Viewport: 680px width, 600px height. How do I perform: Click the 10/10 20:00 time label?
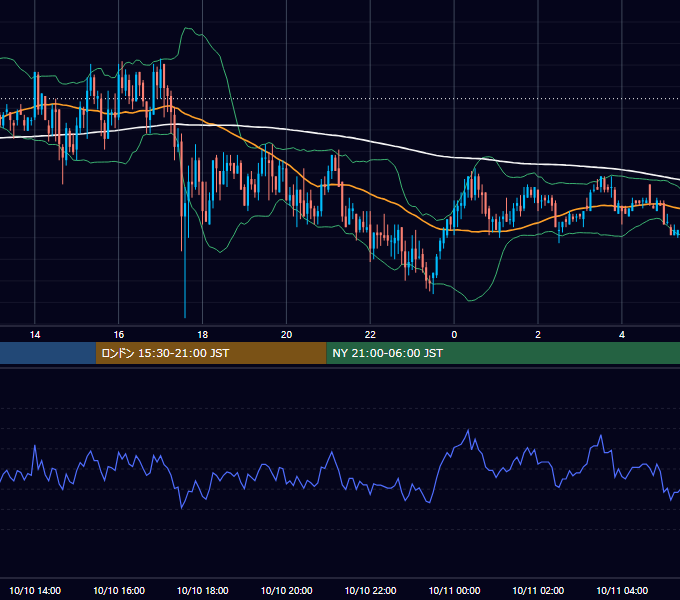tap(286, 590)
